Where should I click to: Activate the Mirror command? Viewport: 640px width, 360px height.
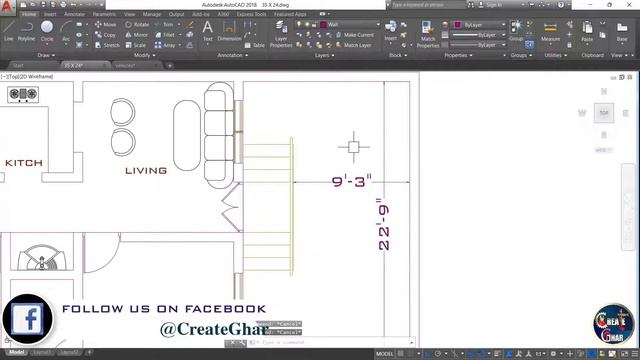coord(136,35)
